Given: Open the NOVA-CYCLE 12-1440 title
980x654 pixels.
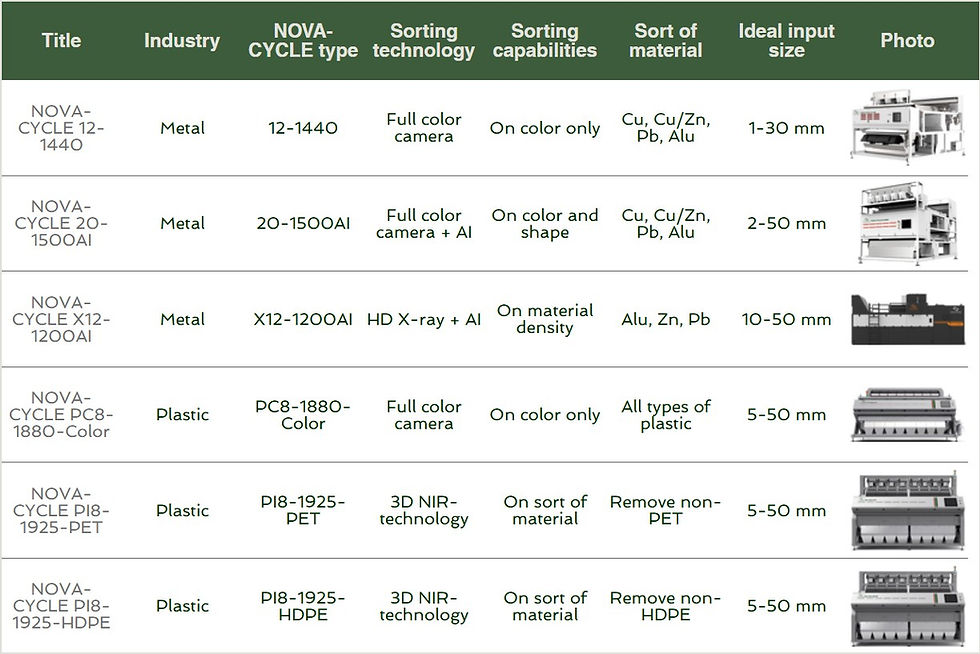Looking at the screenshot, I should [61, 128].
